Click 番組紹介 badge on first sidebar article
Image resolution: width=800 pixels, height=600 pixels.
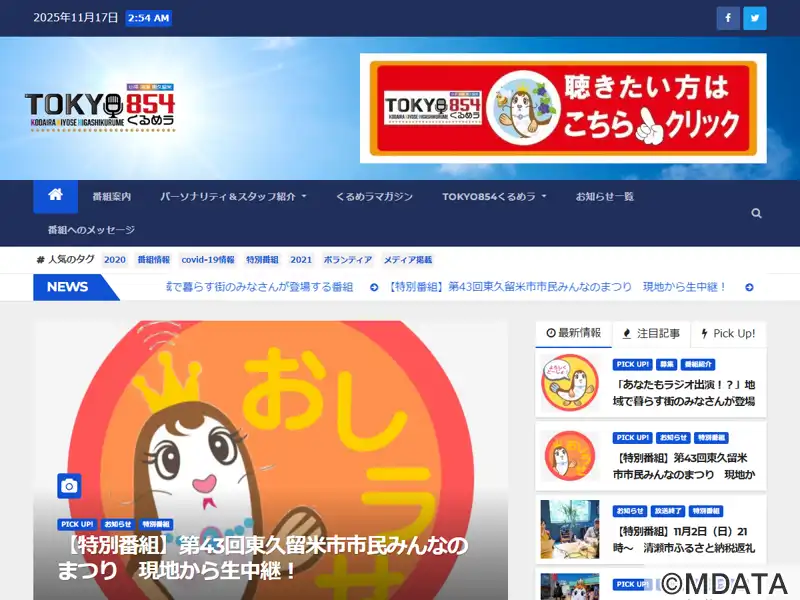(x=698, y=364)
